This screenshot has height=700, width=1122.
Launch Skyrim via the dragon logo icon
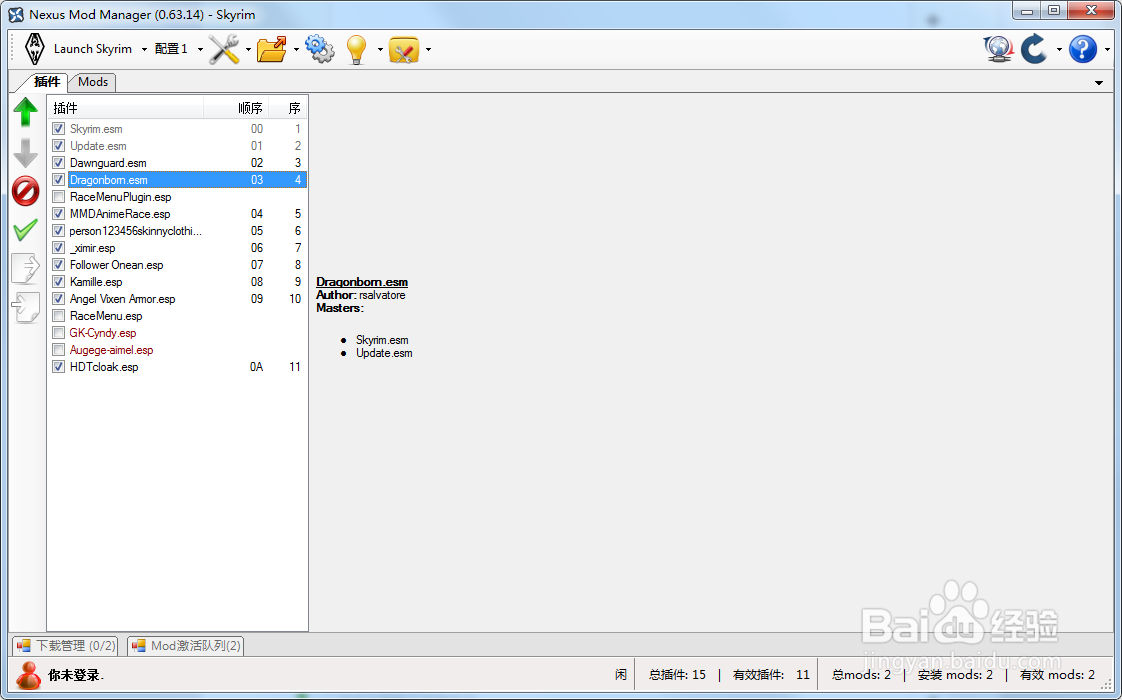pos(34,49)
